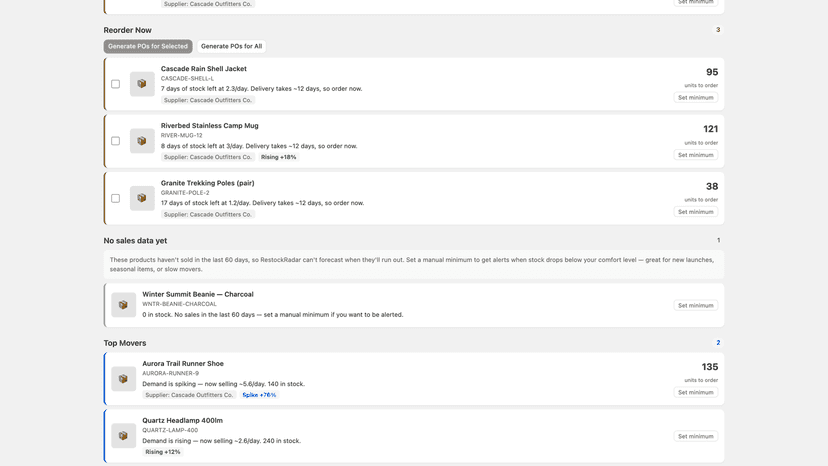Image resolution: width=828 pixels, height=466 pixels.
Task: Click the 135 units to order value
Action: click(x=710, y=367)
